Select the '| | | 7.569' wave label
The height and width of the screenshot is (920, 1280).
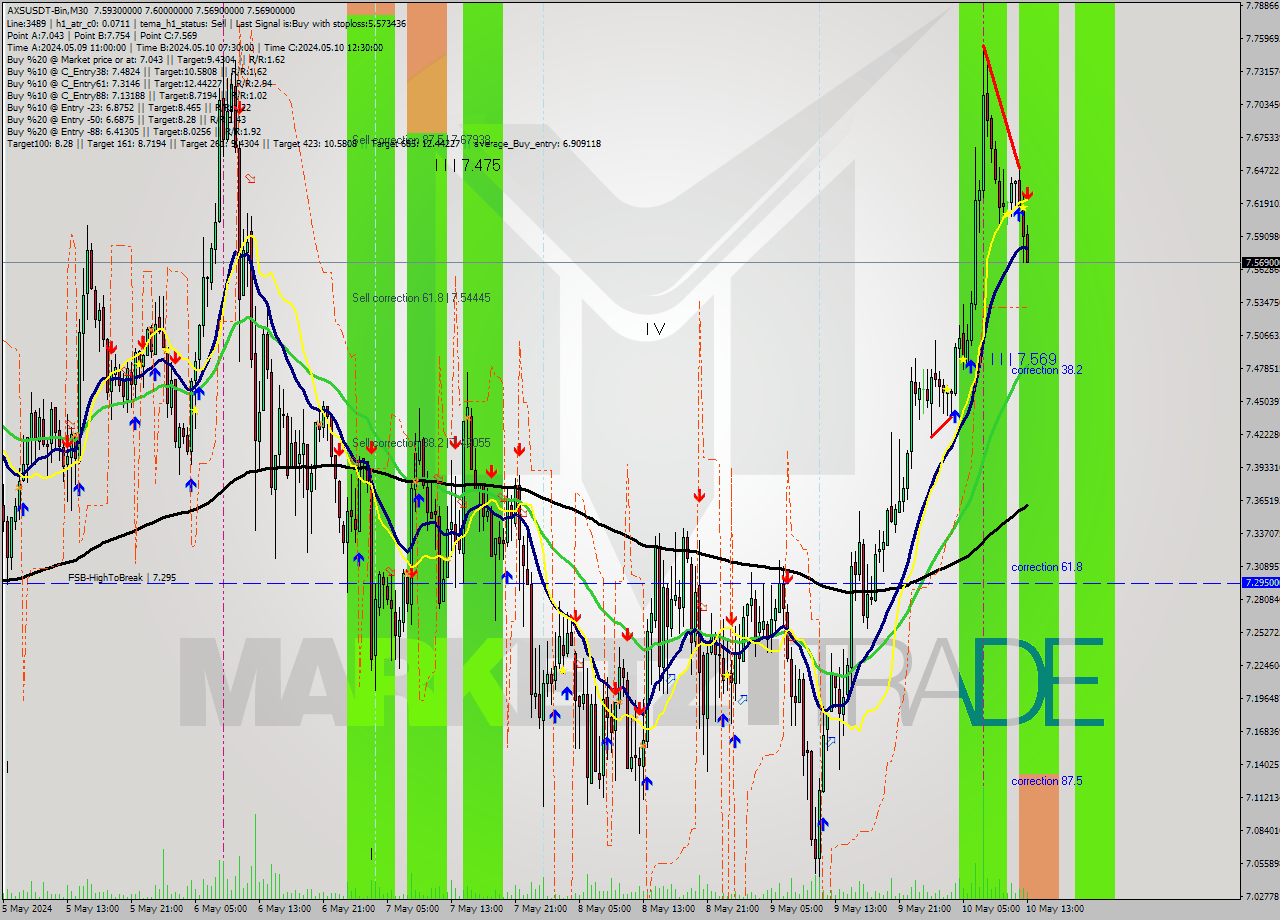(x=1023, y=358)
